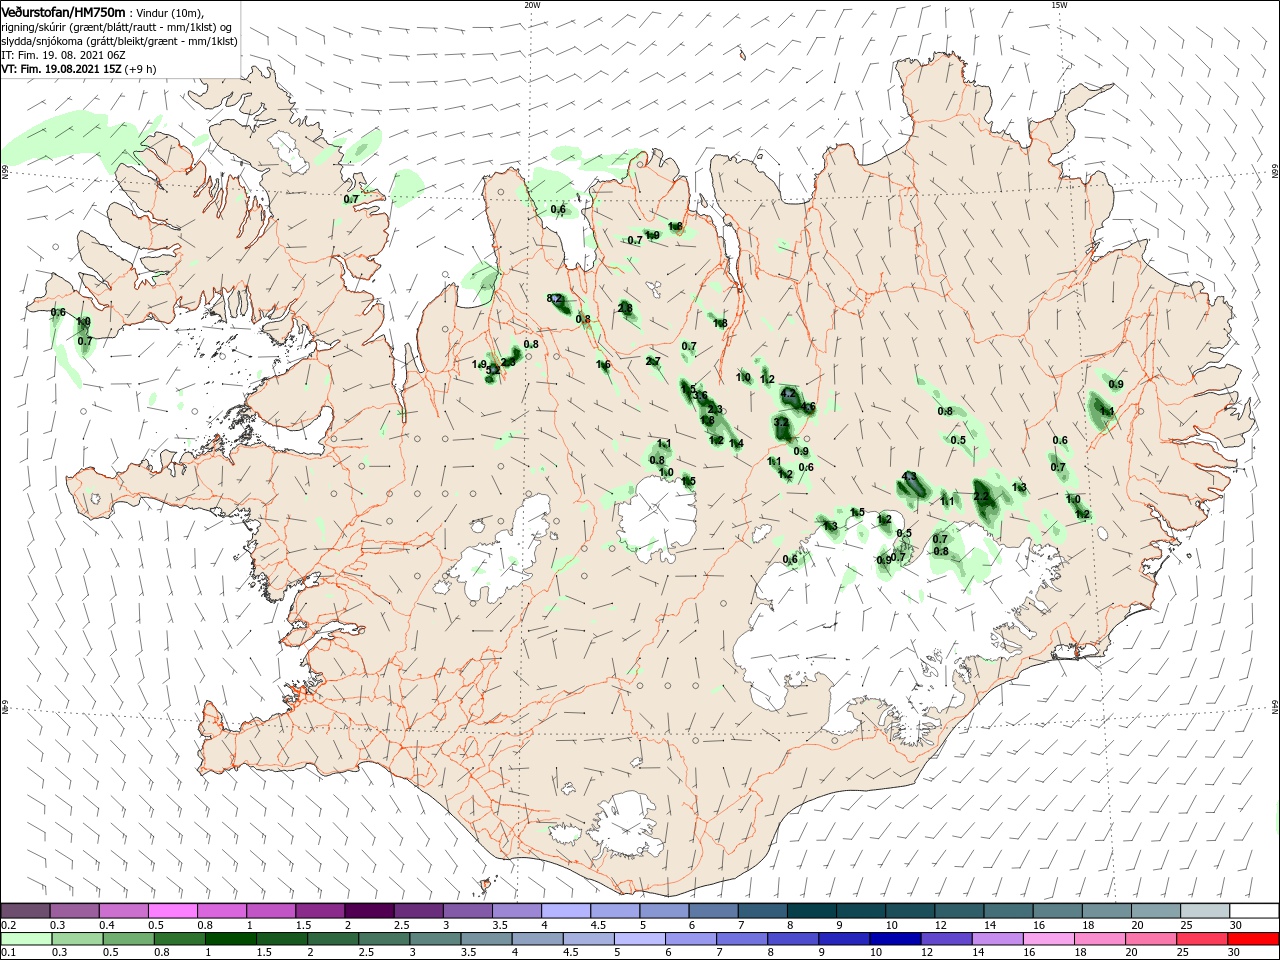1280x960 pixels.
Task: Click the 30 label in the top snow legend row
Action: click(x=1236, y=925)
